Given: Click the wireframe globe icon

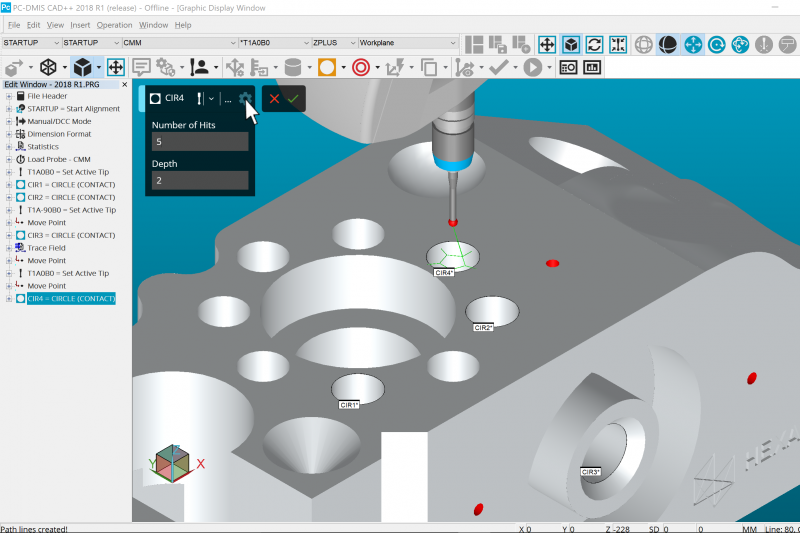Looking at the screenshot, I should (x=644, y=45).
